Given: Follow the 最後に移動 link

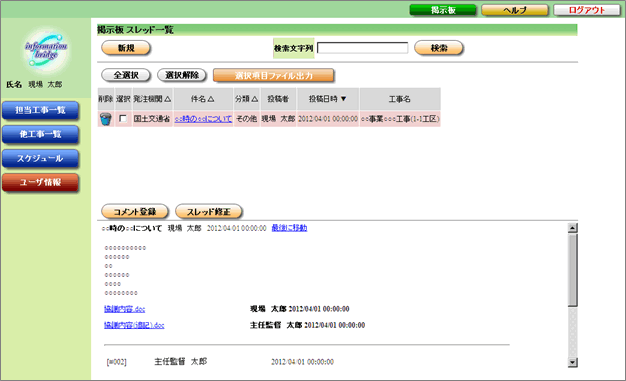Looking at the screenshot, I should pyautogui.click(x=289, y=228).
